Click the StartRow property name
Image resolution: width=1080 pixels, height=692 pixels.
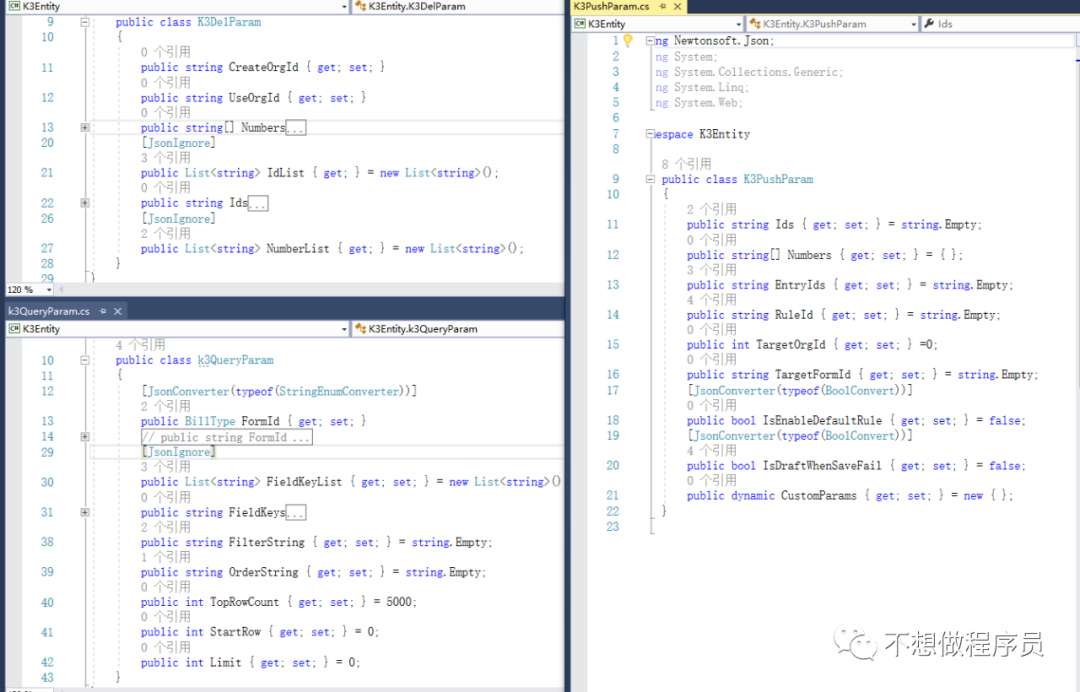[x=236, y=632]
